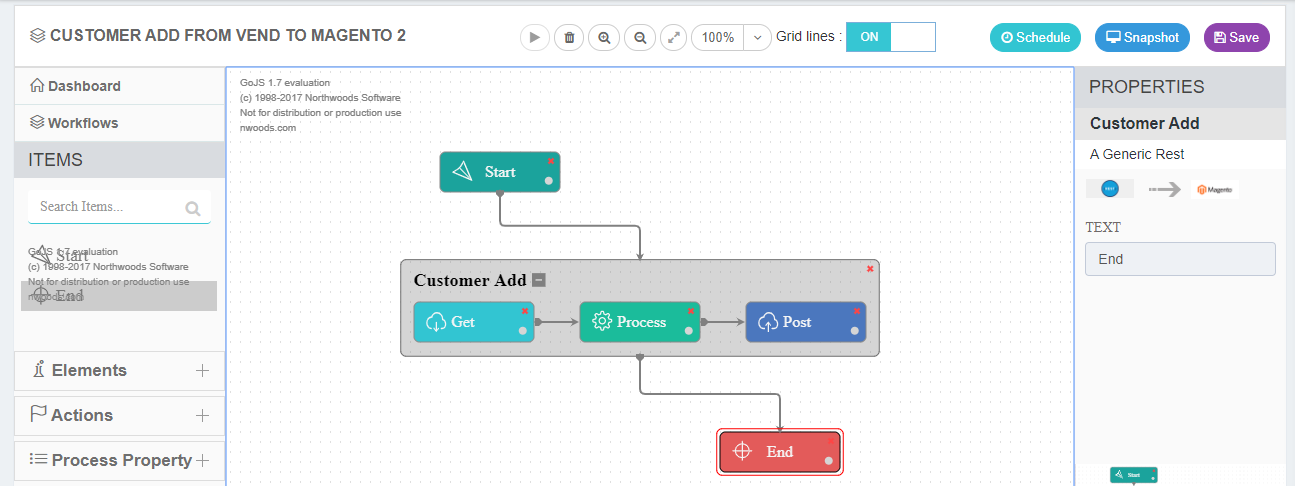
Task: Run the workflow with the play button
Action: 535,37
